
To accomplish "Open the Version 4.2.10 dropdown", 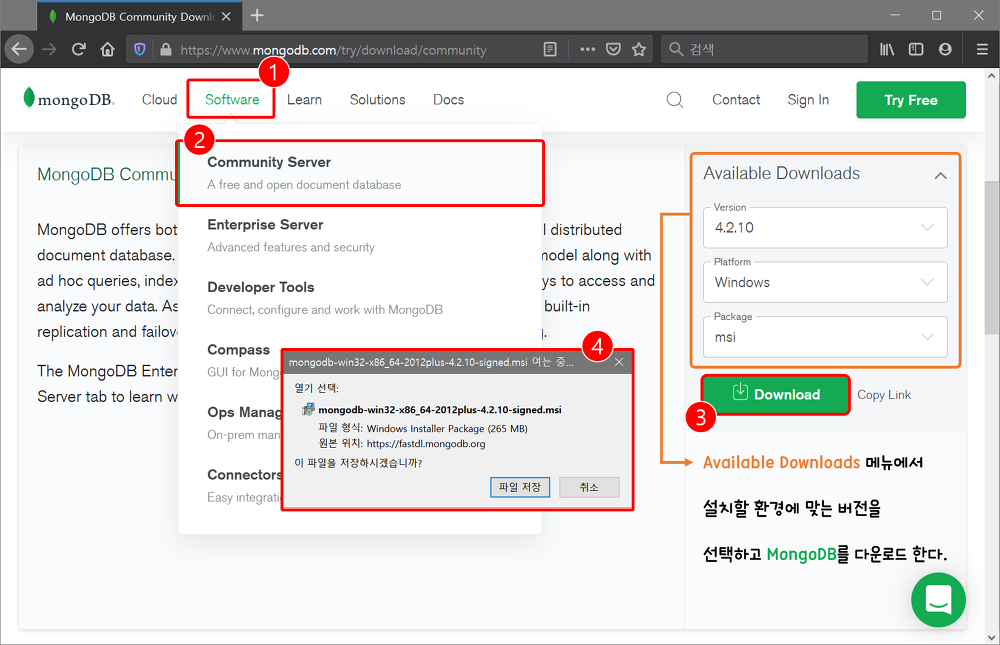I will pos(825,227).
